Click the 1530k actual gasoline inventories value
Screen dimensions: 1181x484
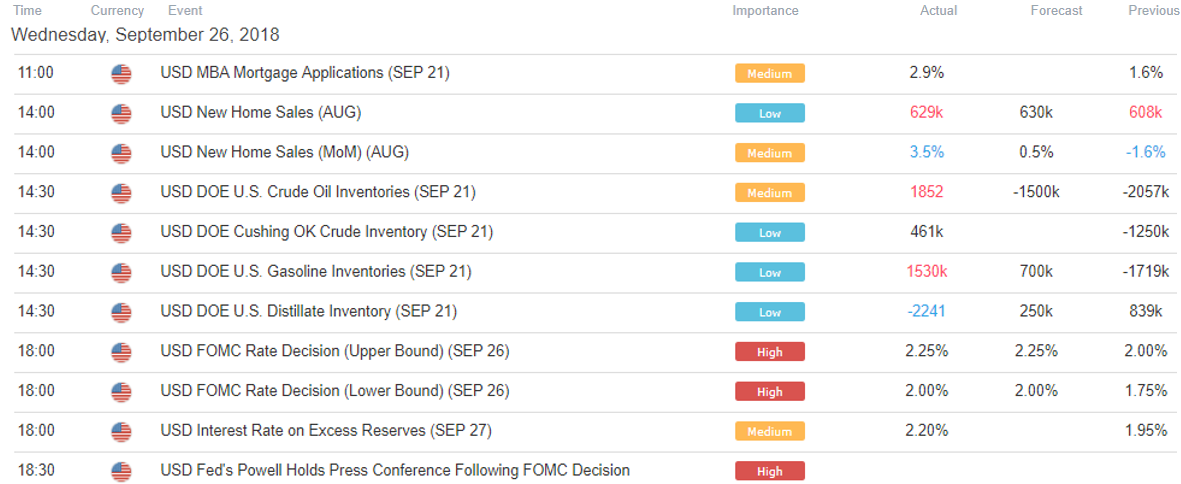(926, 272)
